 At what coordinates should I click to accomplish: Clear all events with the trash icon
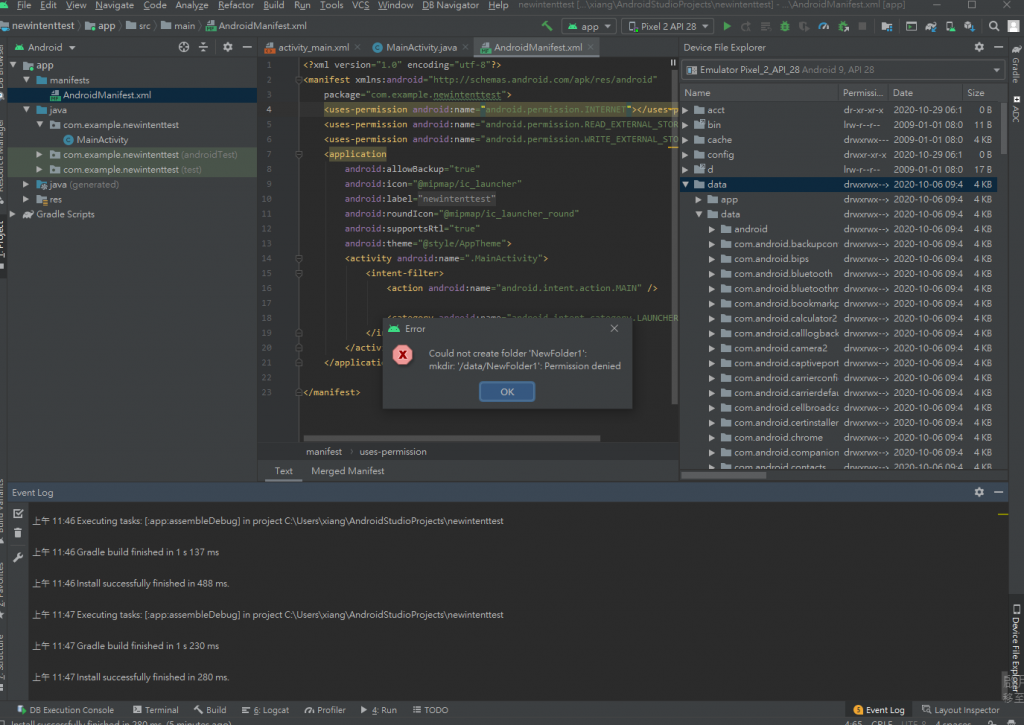tap(18, 534)
